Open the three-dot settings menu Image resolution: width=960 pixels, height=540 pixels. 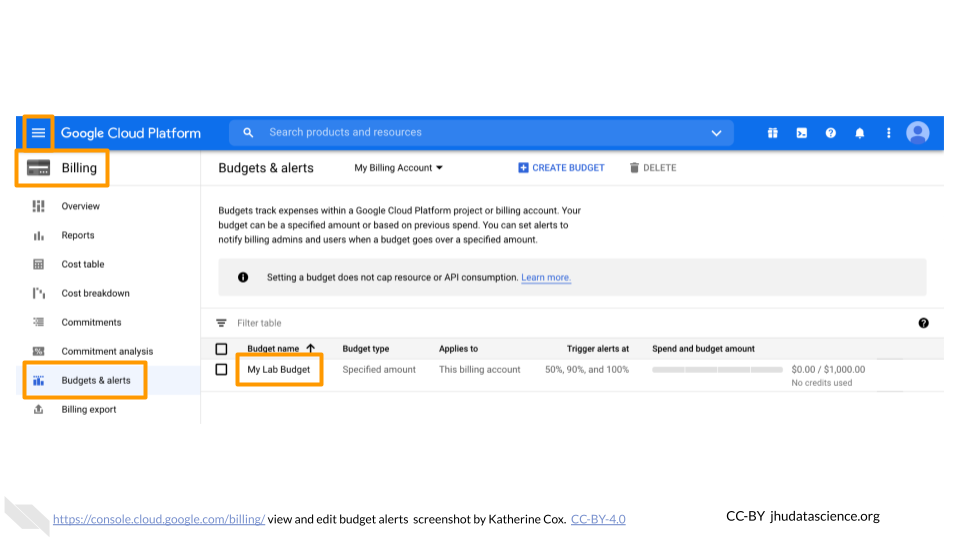(888, 133)
